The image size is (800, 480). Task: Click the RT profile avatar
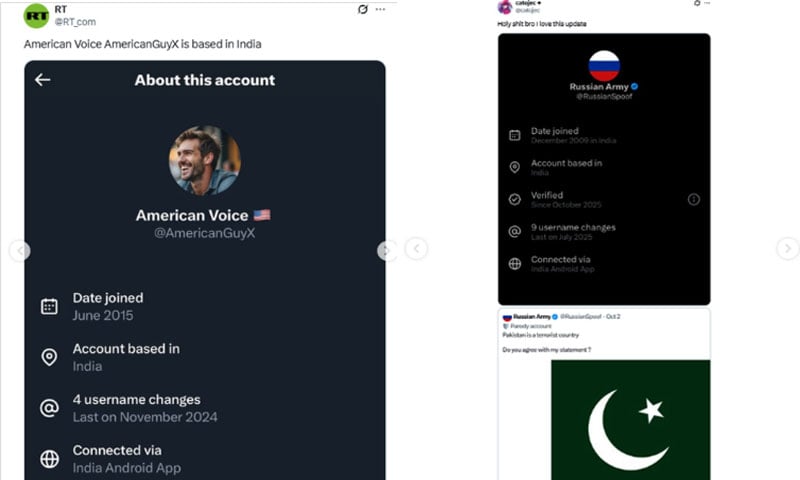(x=36, y=15)
